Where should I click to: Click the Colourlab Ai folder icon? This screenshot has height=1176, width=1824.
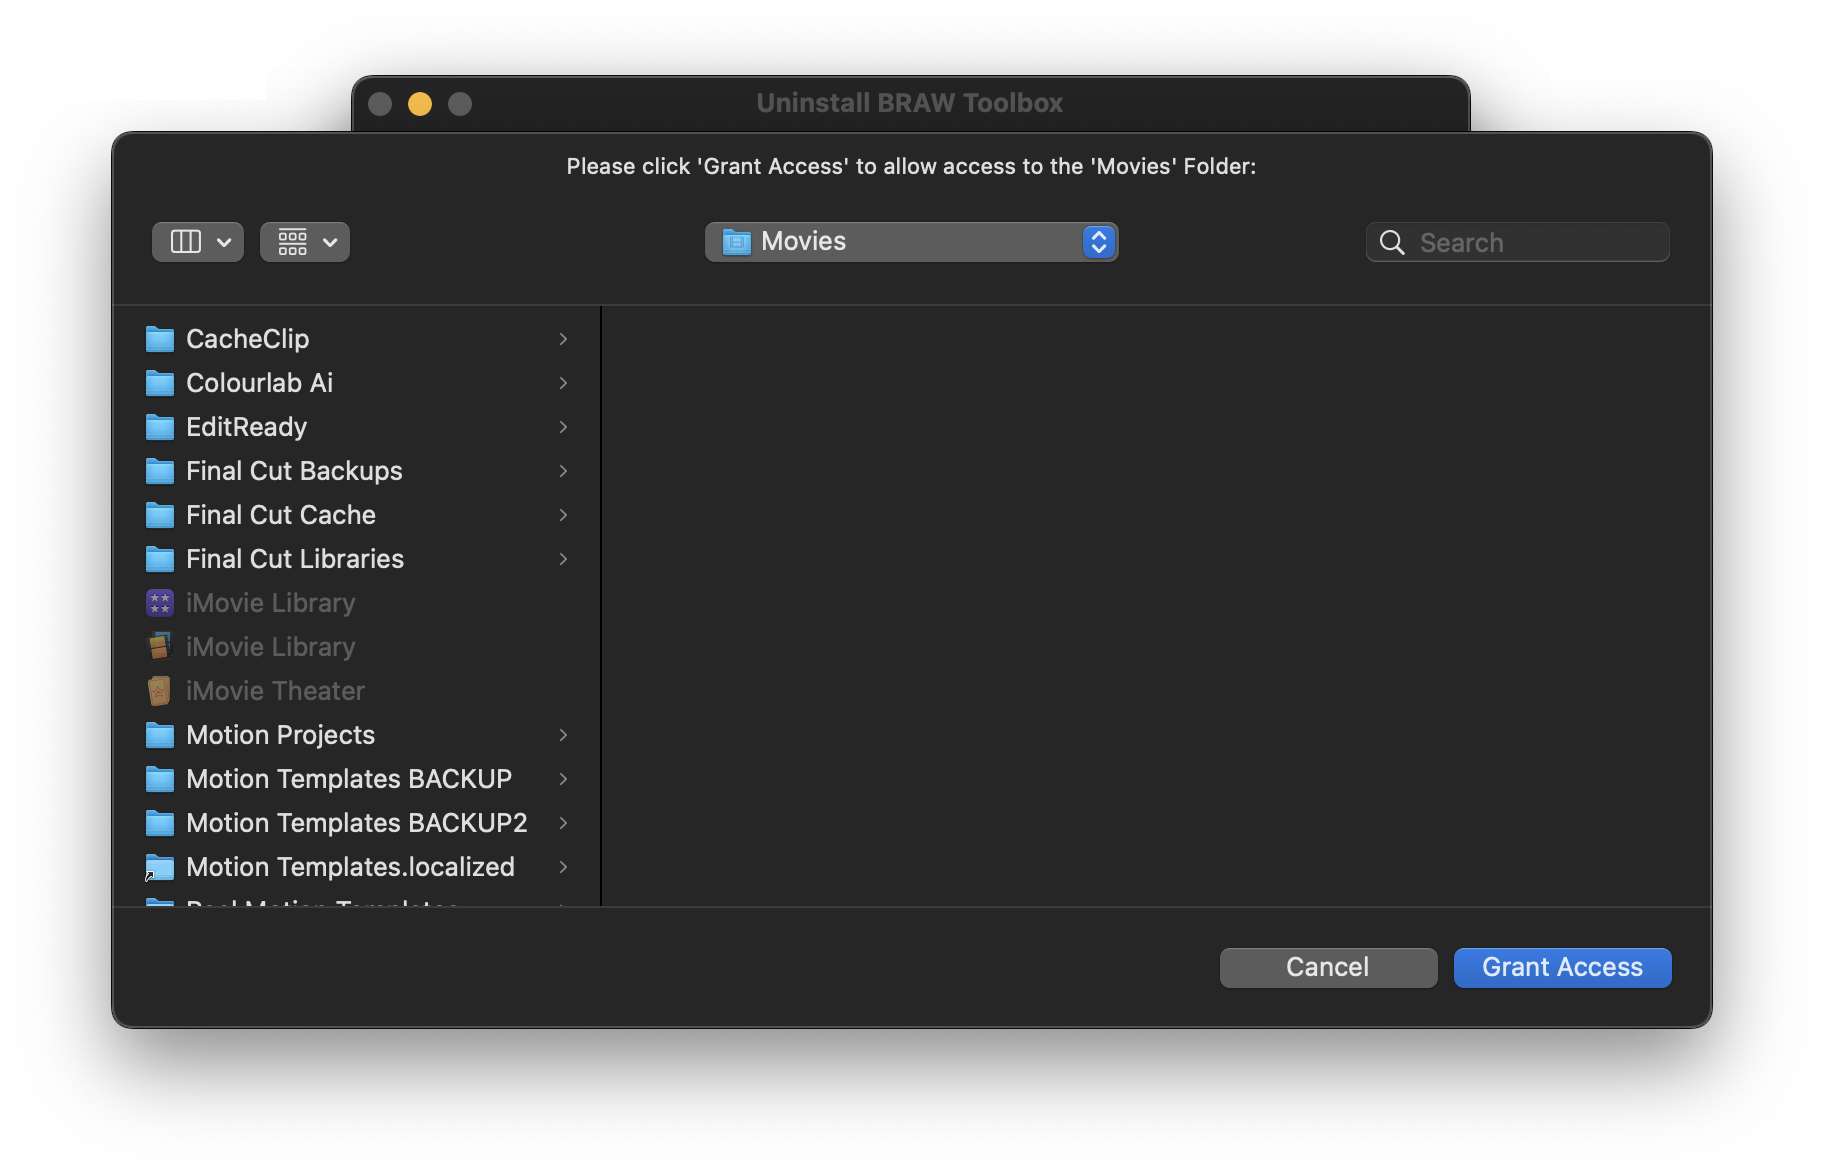pyautogui.click(x=160, y=383)
